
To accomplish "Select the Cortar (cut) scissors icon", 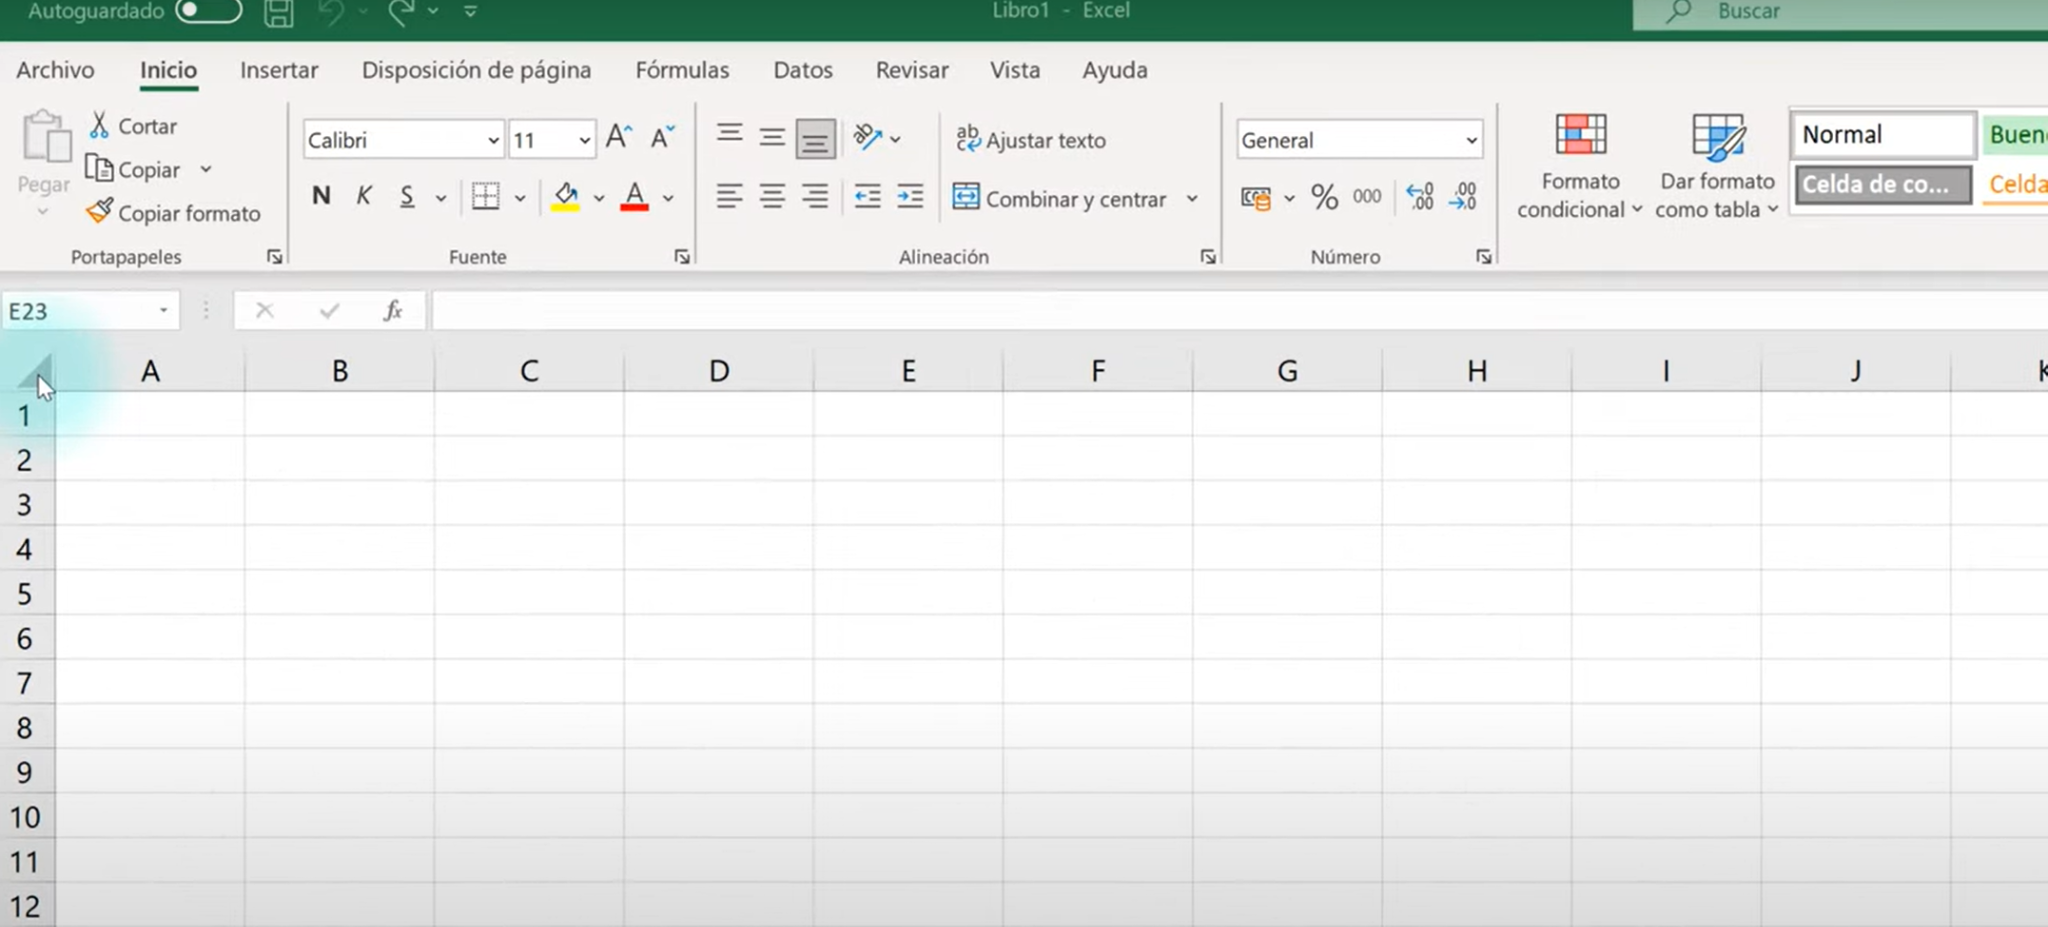I will point(100,125).
